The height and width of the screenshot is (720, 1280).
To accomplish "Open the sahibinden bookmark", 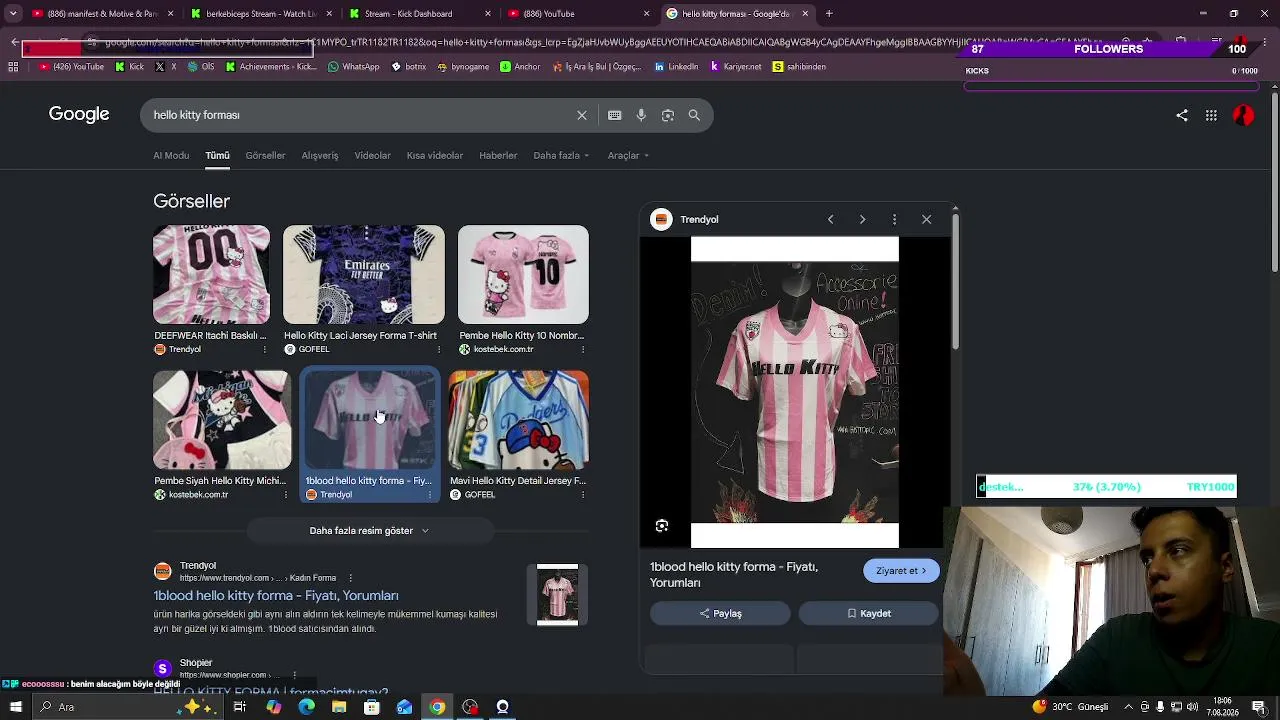I will [799, 67].
